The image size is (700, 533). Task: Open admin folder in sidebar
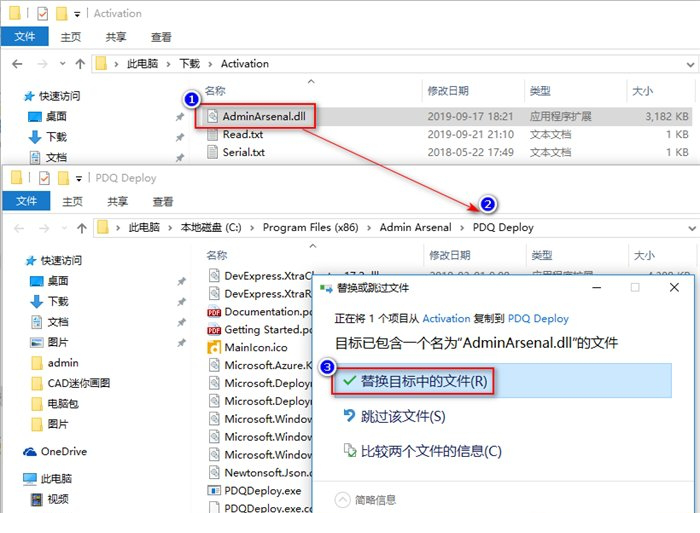tap(55, 363)
